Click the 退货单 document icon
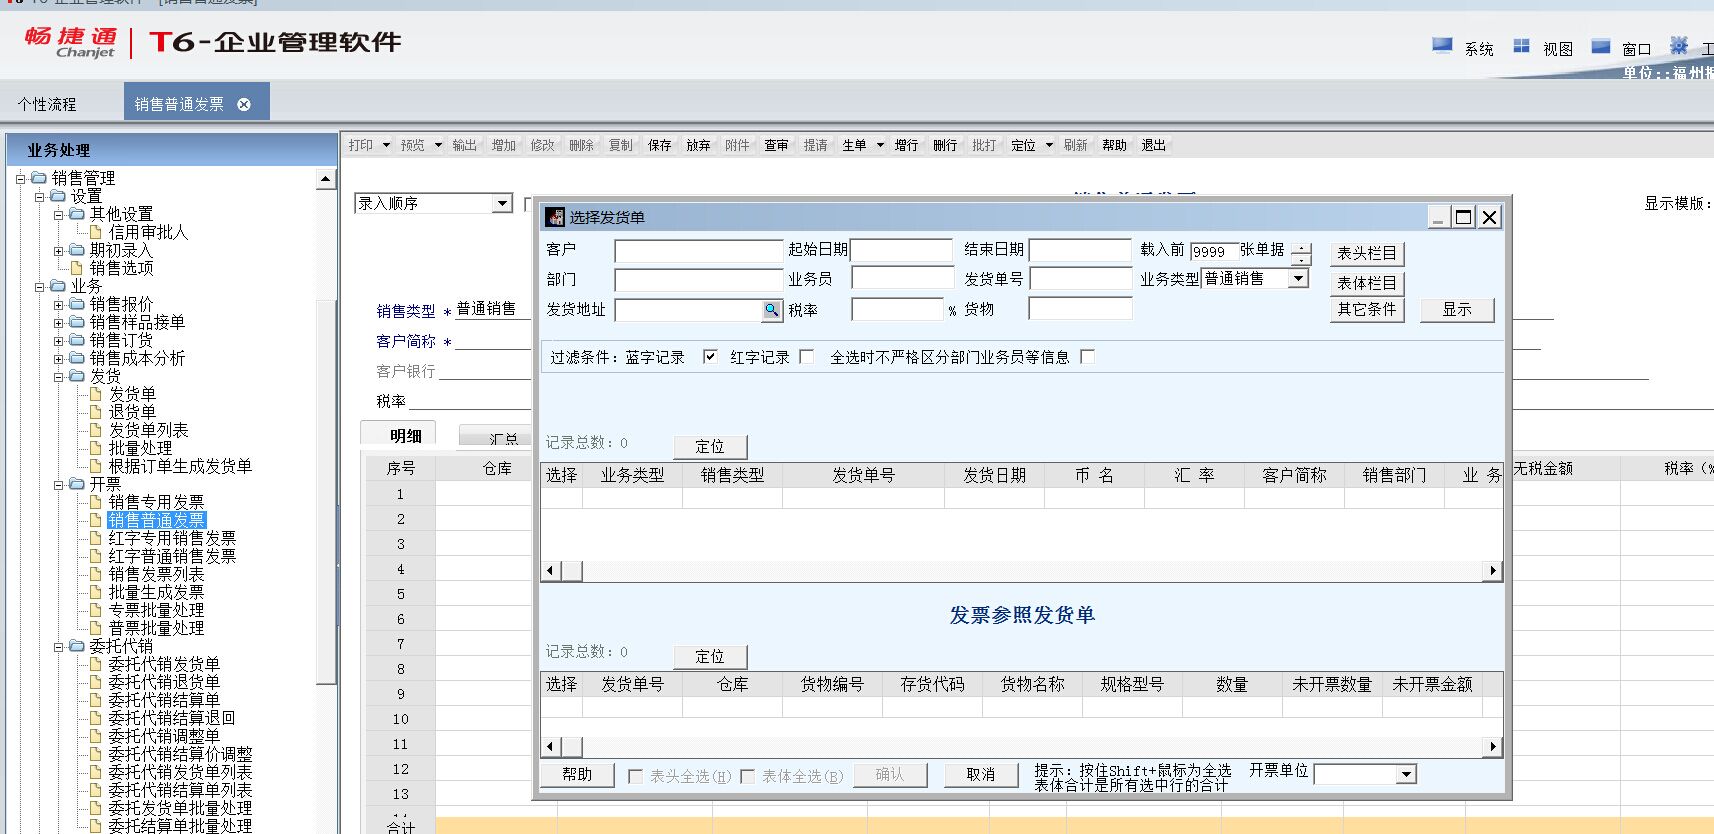 point(96,412)
